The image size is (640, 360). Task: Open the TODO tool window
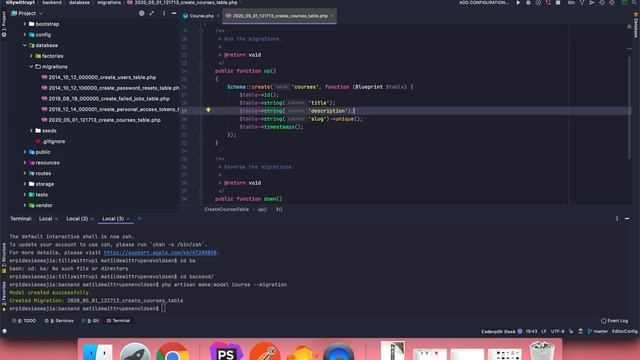click(x=24, y=321)
